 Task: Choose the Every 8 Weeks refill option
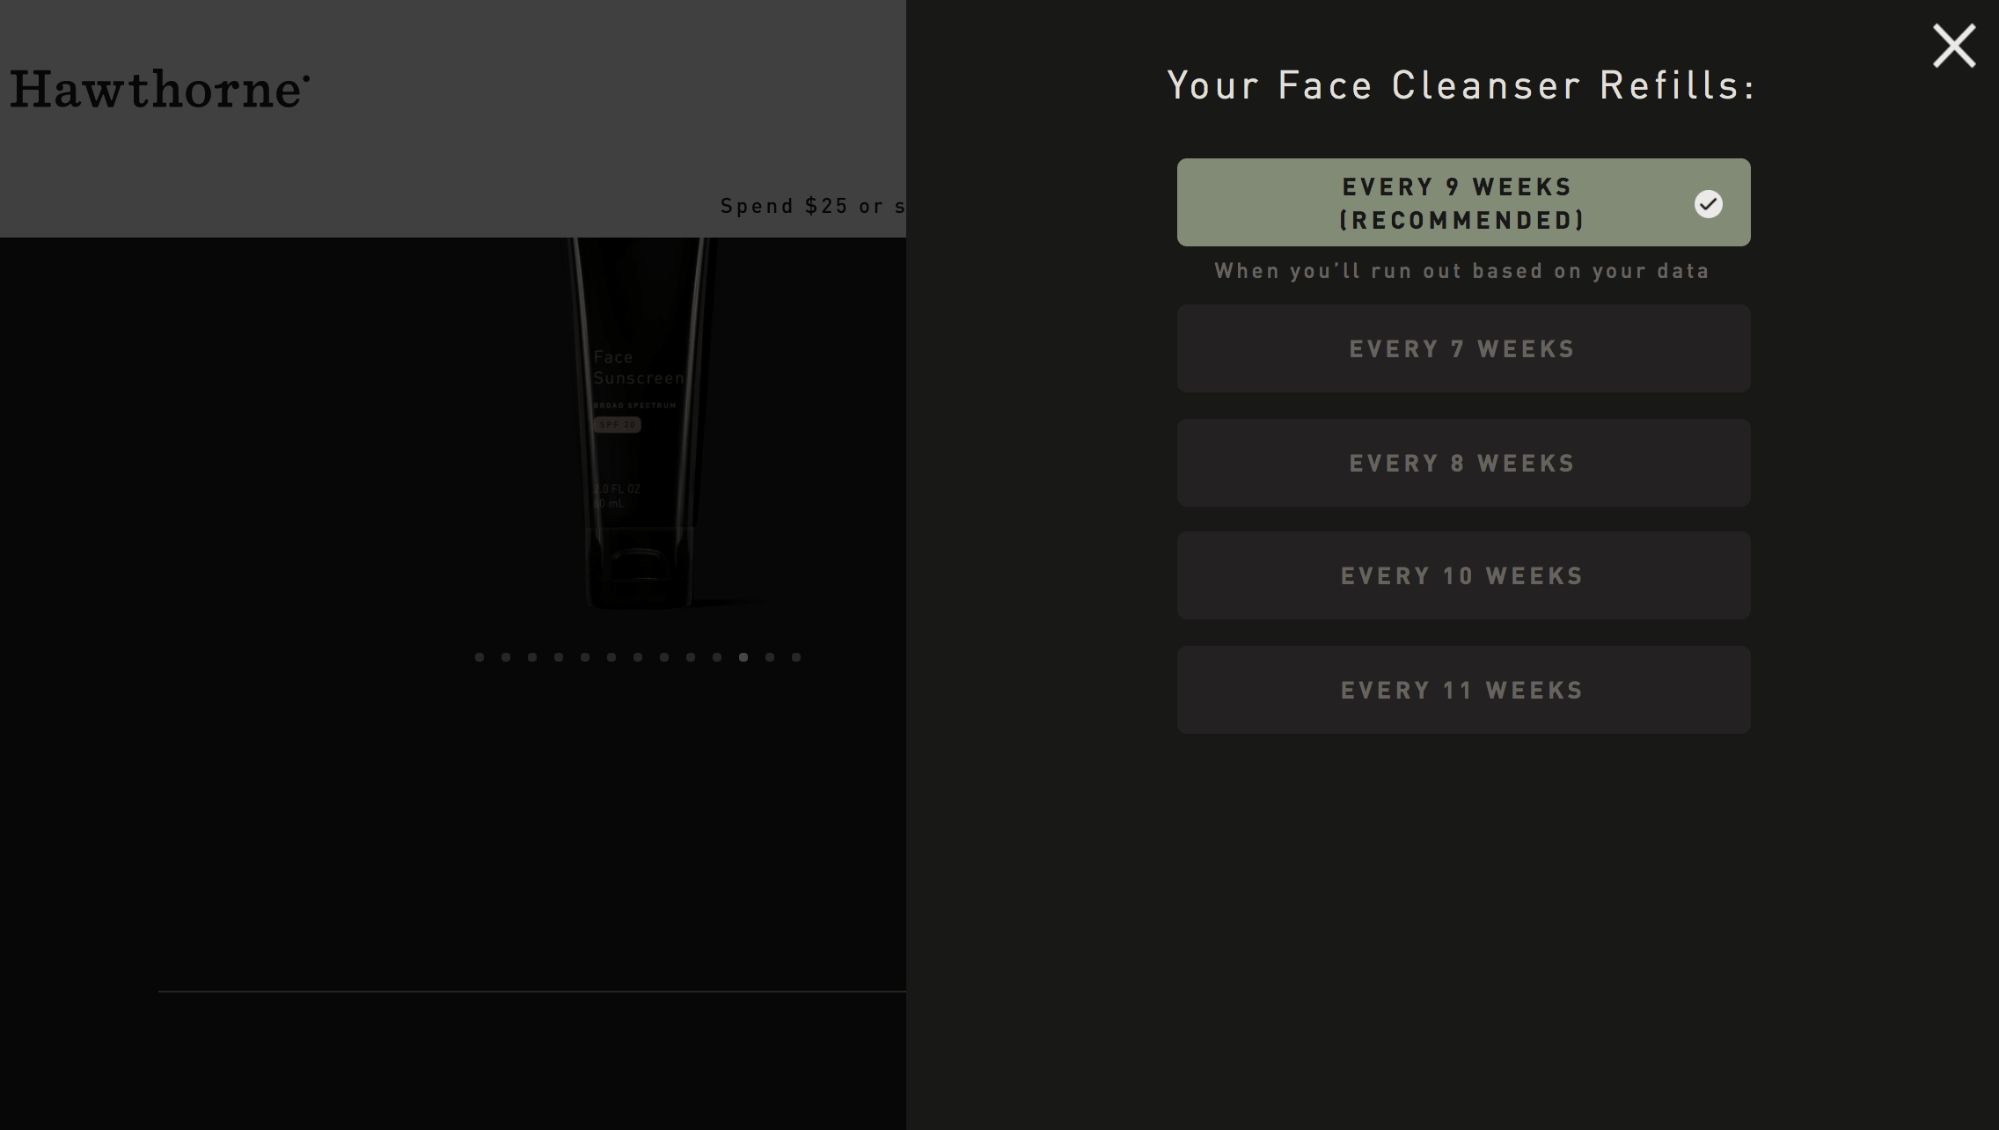1463,463
